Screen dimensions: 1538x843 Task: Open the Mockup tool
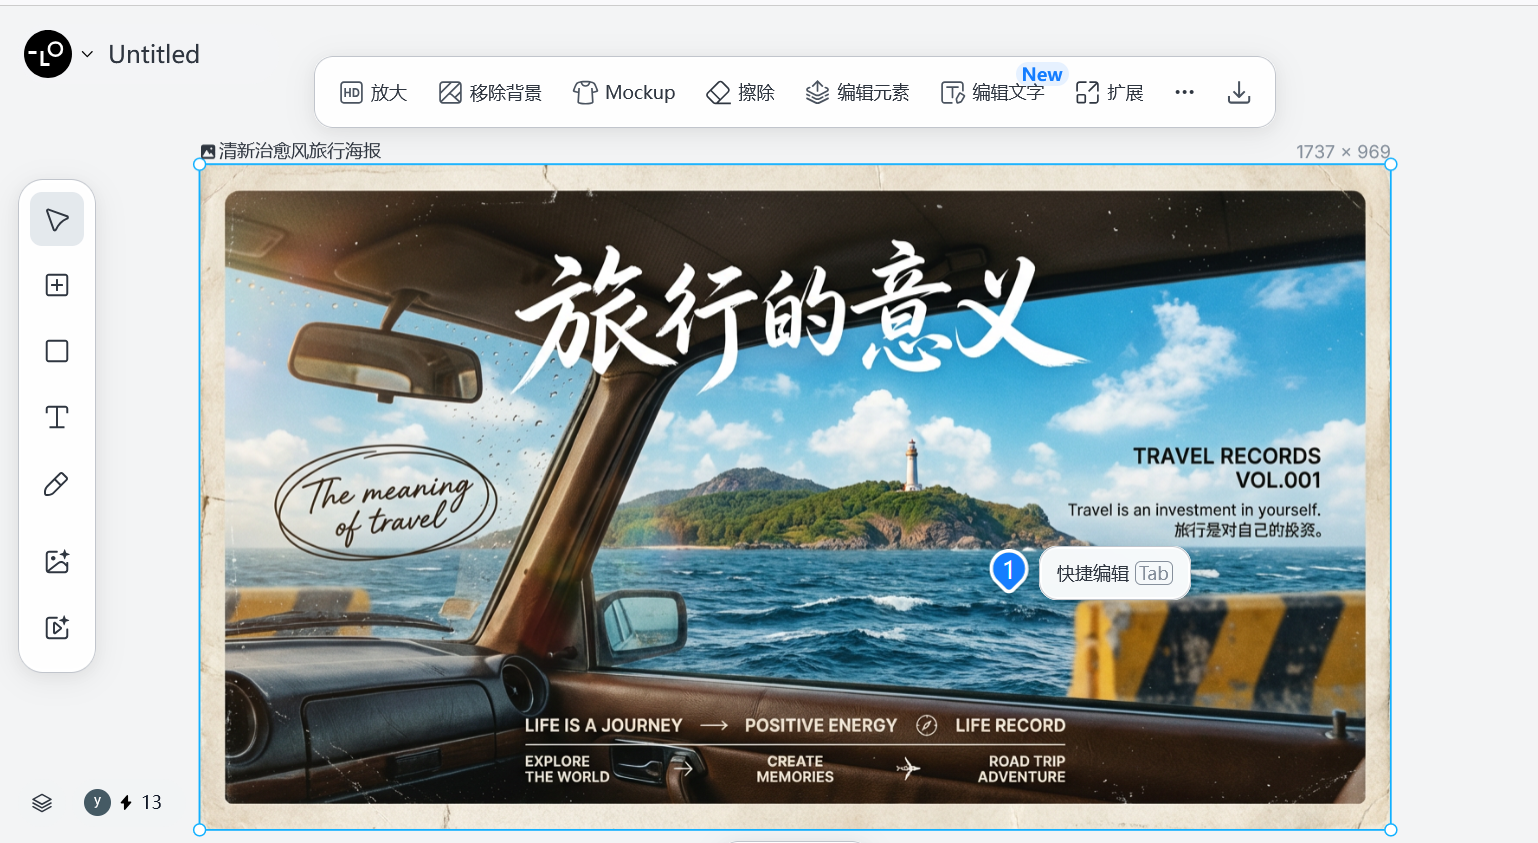click(624, 93)
